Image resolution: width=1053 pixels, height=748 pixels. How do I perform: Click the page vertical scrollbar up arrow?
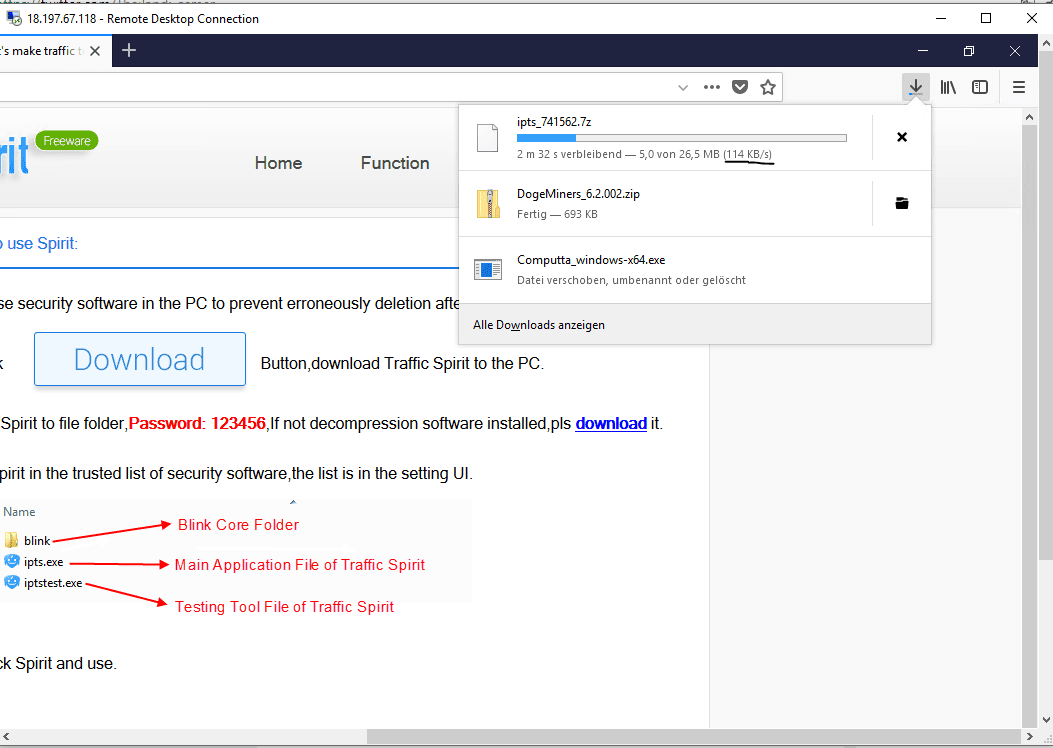[1029, 118]
